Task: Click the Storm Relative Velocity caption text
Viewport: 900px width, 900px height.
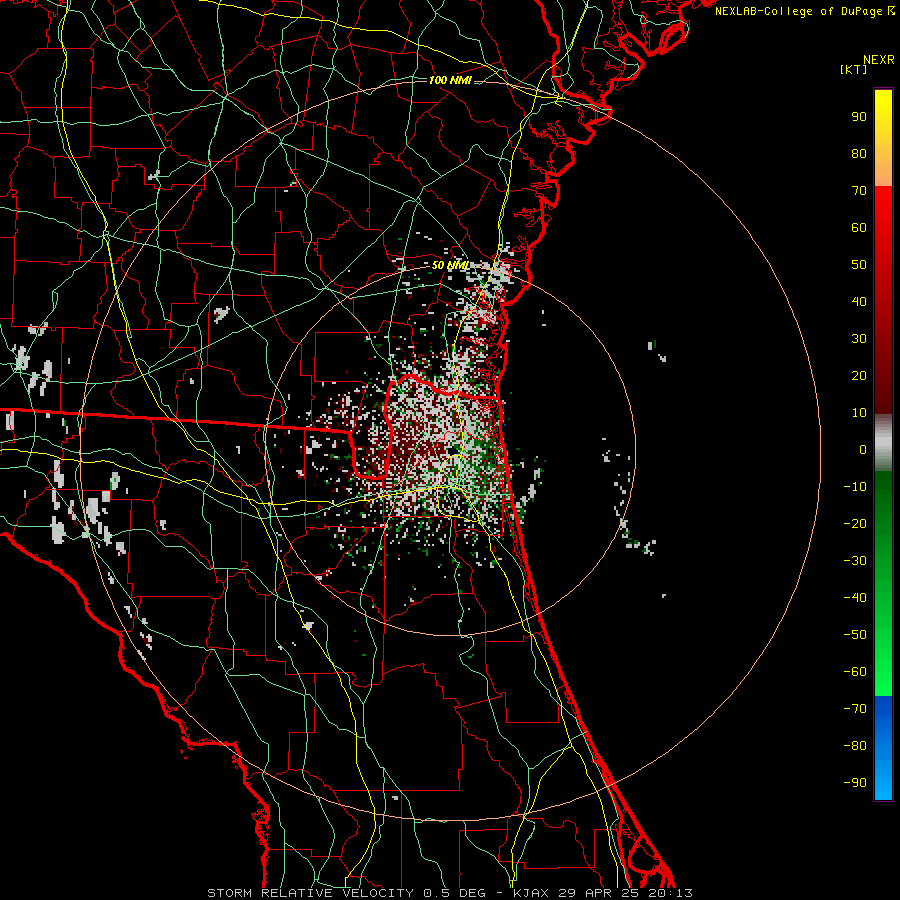Action: click(x=449, y=893)
